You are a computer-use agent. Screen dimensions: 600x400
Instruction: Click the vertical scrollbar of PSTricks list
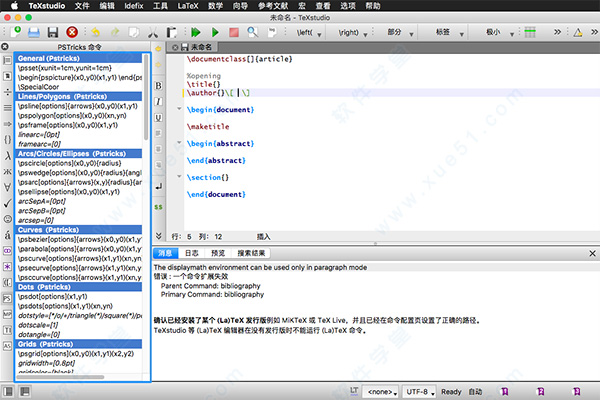[146, 97]
